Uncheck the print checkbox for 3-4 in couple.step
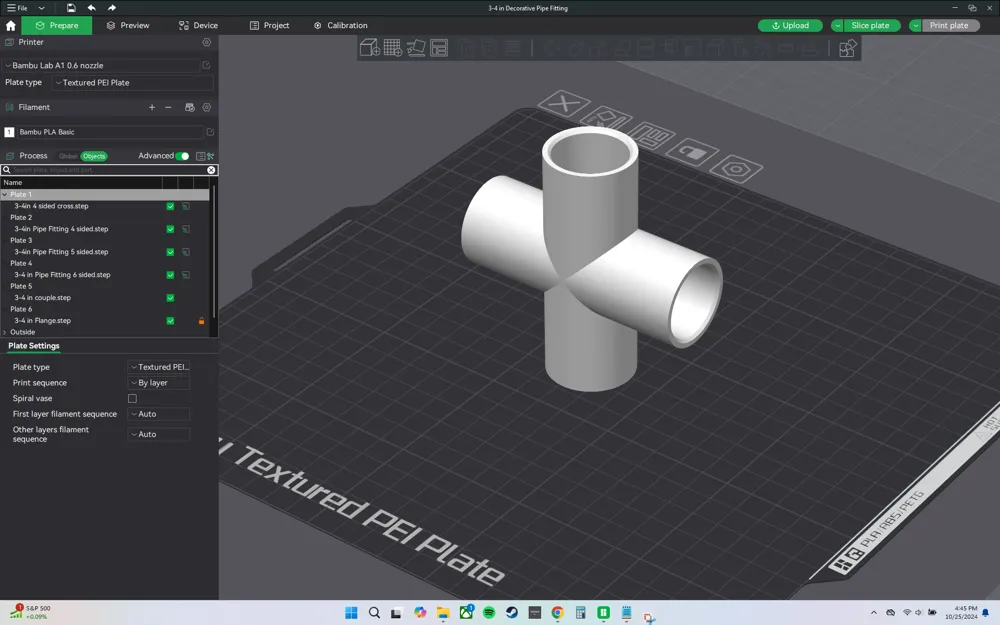Image resolution: width=1000 pixels, height=625 pixels. 170,297
